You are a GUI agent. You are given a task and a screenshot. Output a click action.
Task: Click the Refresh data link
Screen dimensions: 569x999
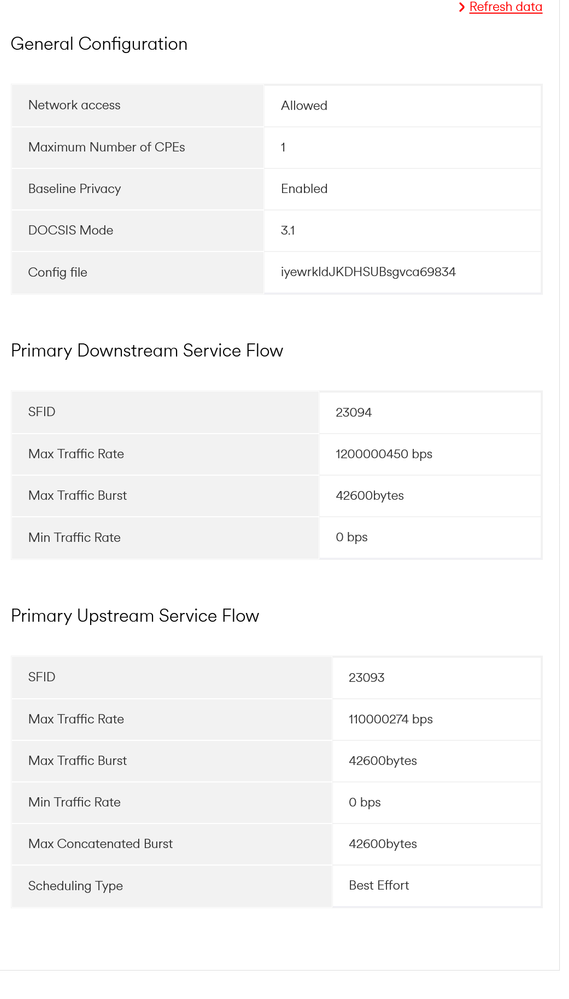[505, 7]
